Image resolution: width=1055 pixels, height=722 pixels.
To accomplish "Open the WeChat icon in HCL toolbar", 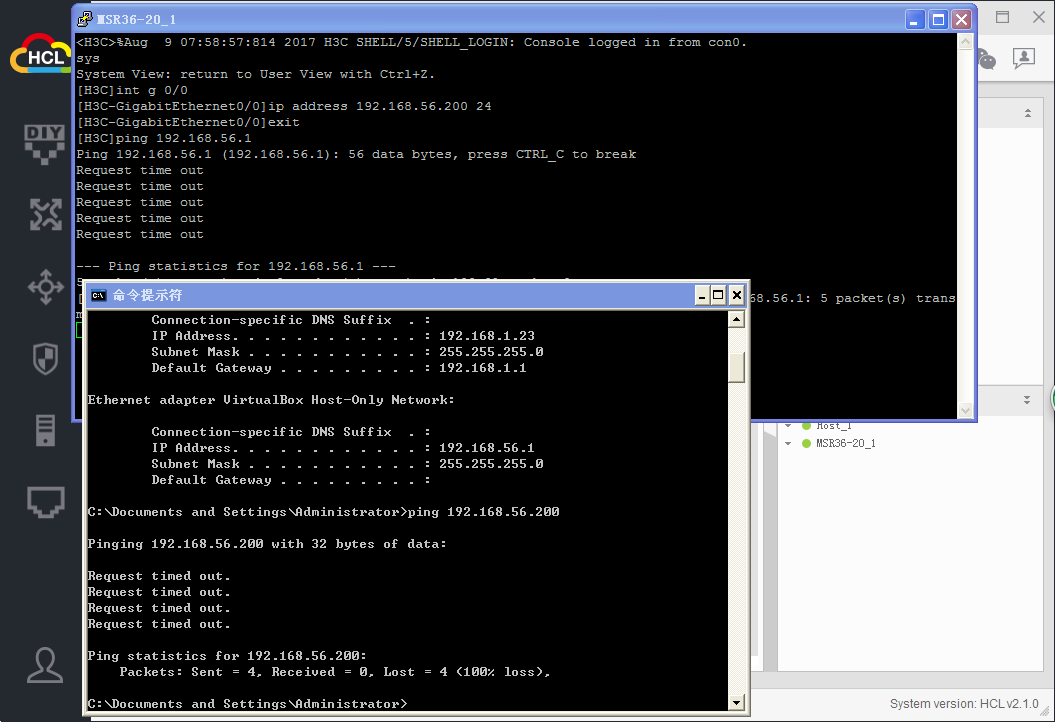I will tap(986, 59).
